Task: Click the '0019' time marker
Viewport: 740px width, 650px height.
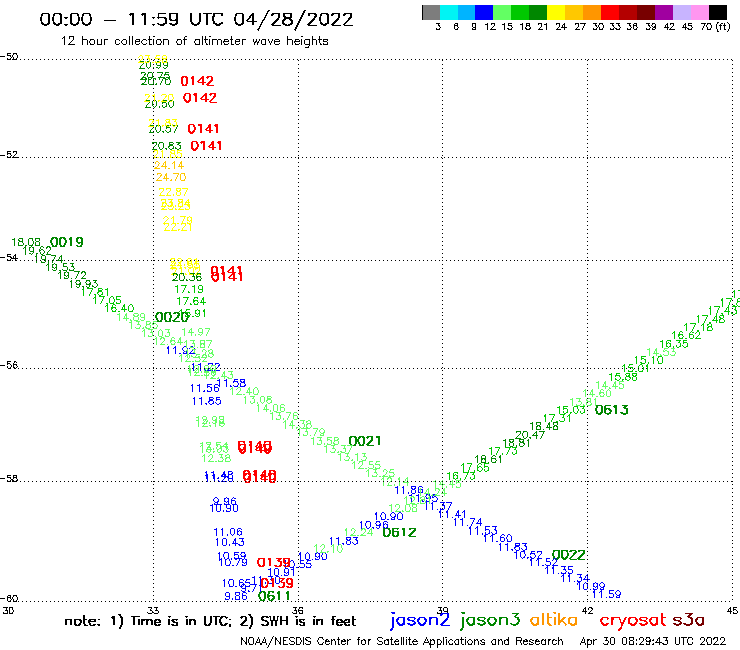Action: coord(67,242)
